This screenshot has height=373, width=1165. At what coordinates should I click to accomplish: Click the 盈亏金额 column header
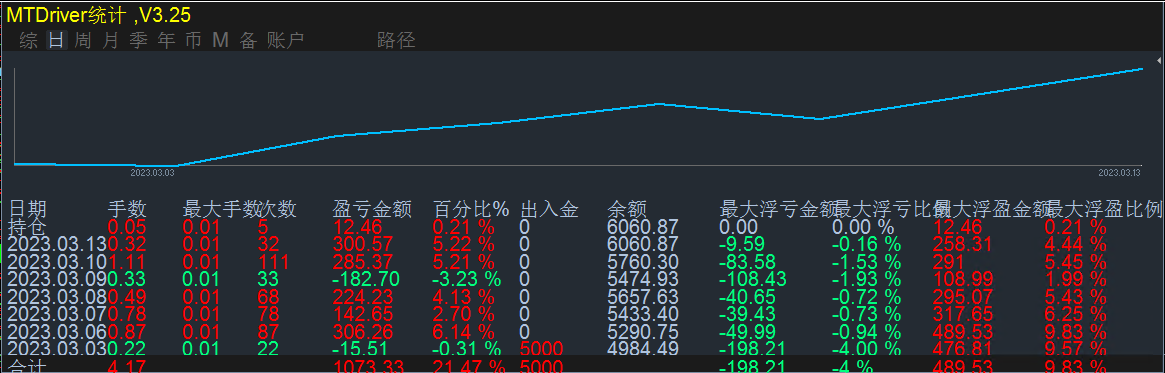tap(372, 210)
